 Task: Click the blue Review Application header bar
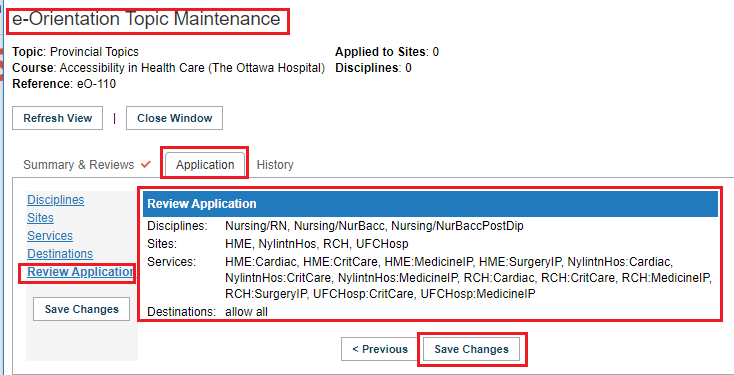[x=430, y=204]
